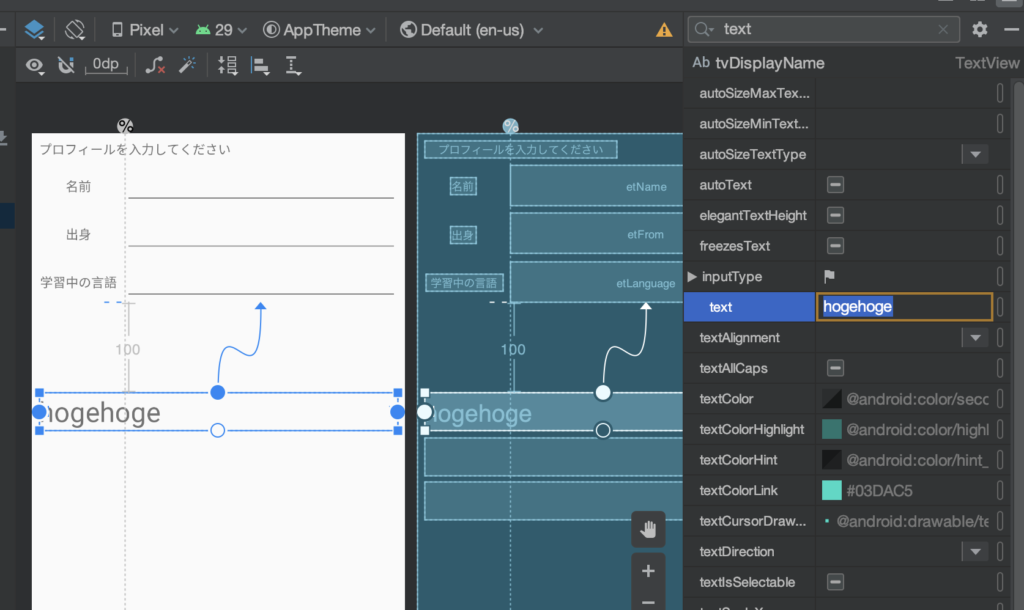
Task: Open the guidelines tool icon
Action: click(293, 65)
